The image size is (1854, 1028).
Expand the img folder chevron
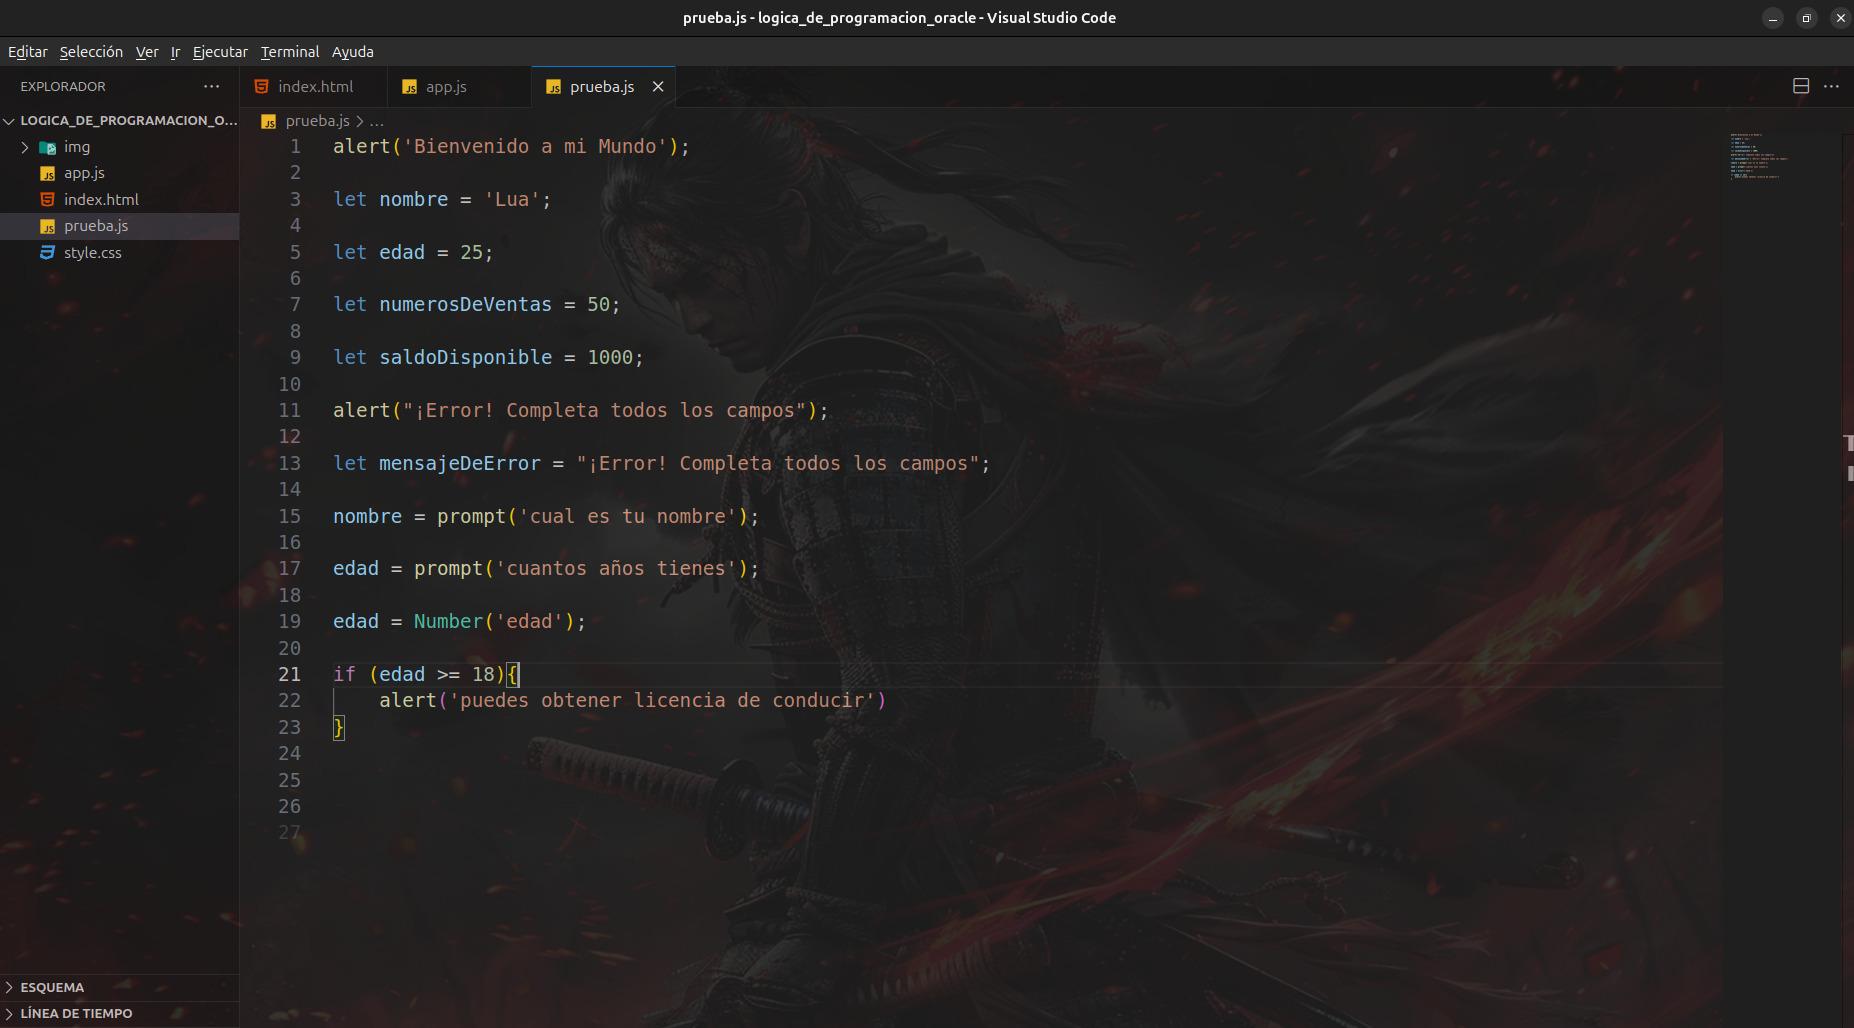pyautogui.click(x=25, y=147)
